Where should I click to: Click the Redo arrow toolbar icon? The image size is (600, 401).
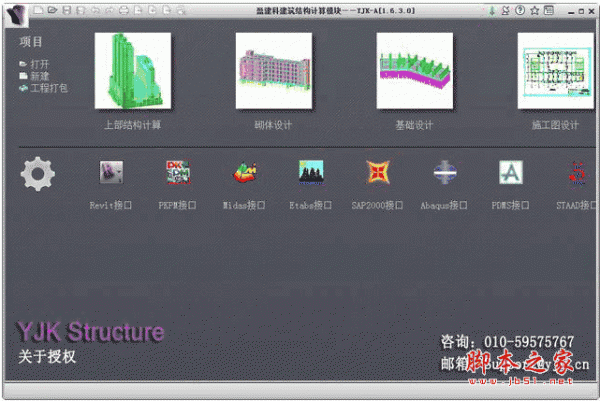109,10
